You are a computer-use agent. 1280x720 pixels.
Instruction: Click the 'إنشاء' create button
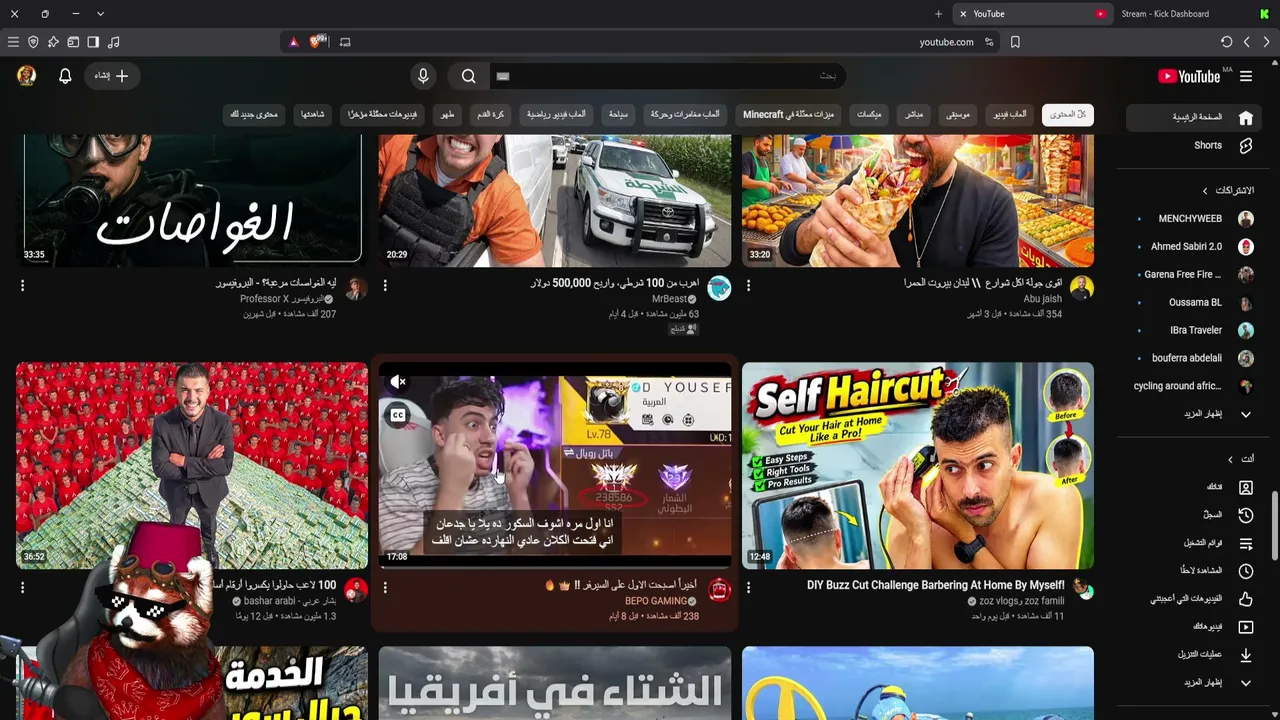tap(111, 76)
